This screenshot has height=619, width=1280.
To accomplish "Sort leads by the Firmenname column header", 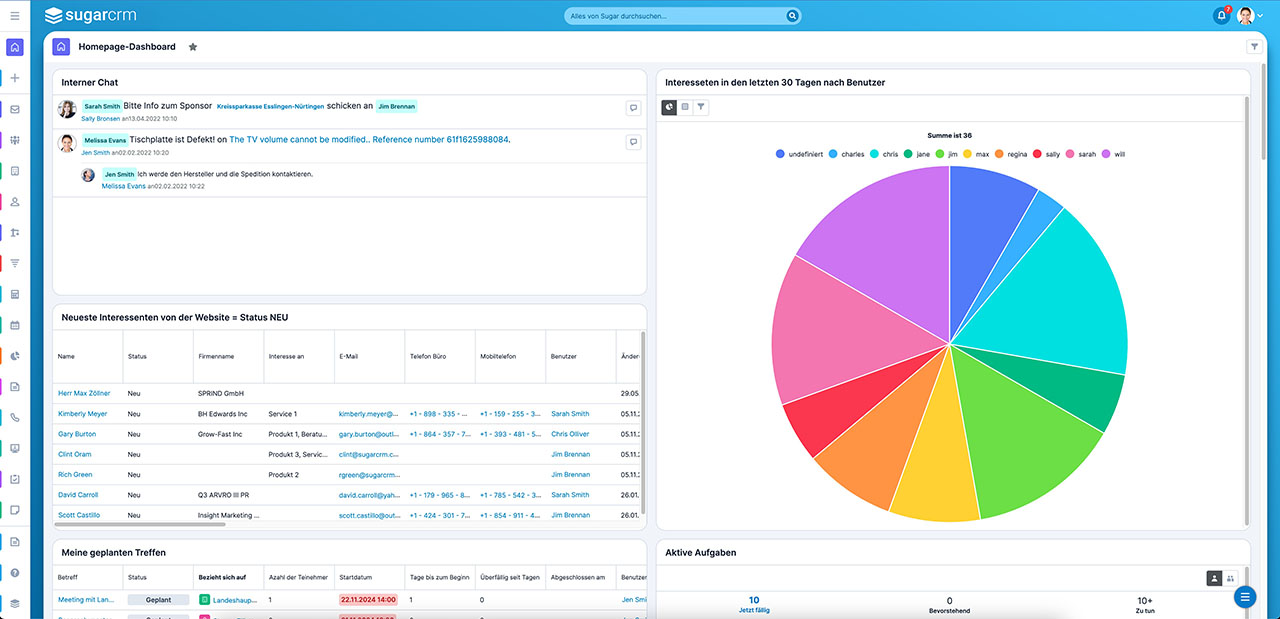I will pyautogui.click(x=215, y=356).
